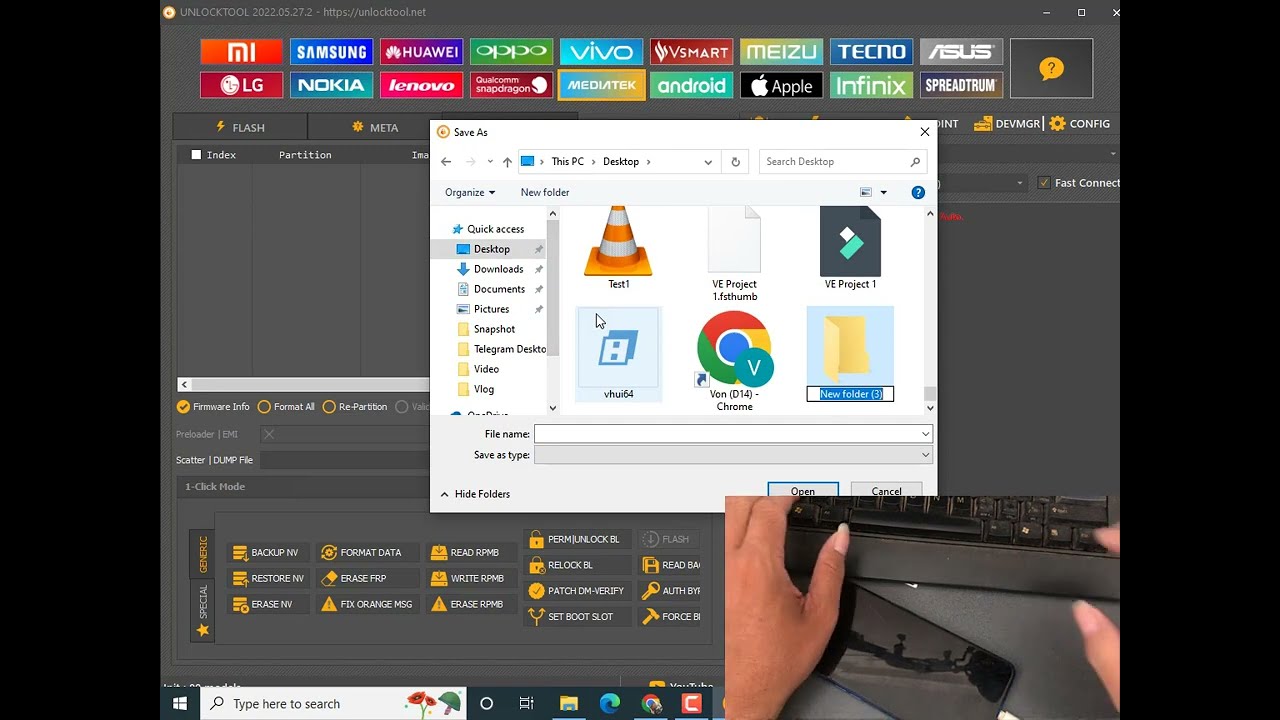
Task: Switch to the SPECIAL side tab
Action: coord(203,612)
